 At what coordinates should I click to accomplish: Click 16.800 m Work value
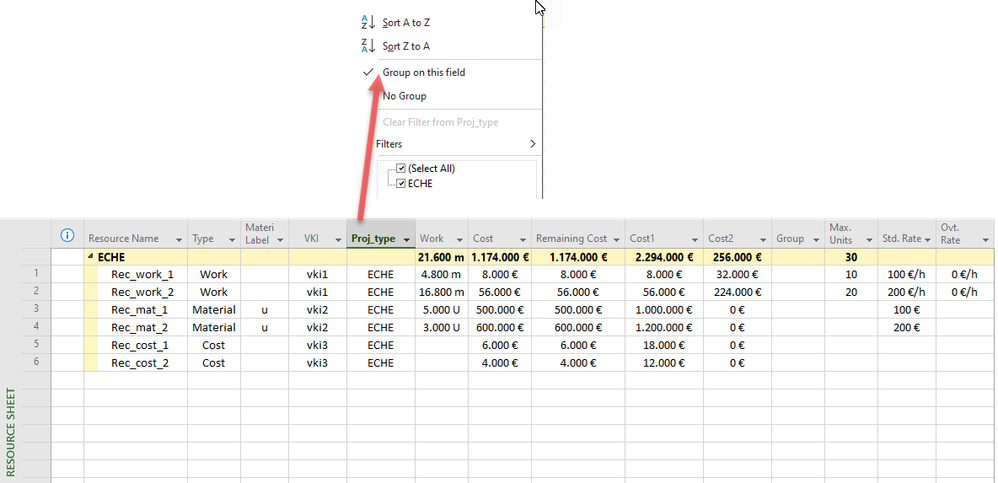tap(442, 292)
